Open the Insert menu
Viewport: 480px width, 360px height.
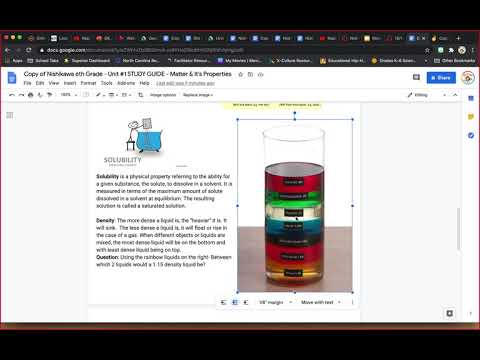pos(70,83)
